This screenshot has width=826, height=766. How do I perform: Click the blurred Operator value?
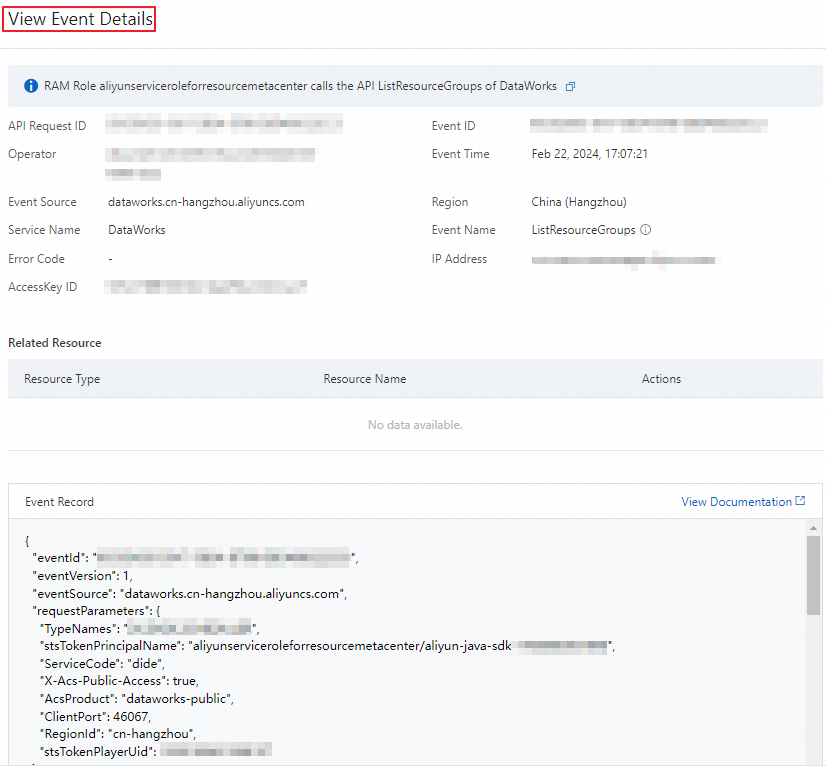click(x=210, y=163)
